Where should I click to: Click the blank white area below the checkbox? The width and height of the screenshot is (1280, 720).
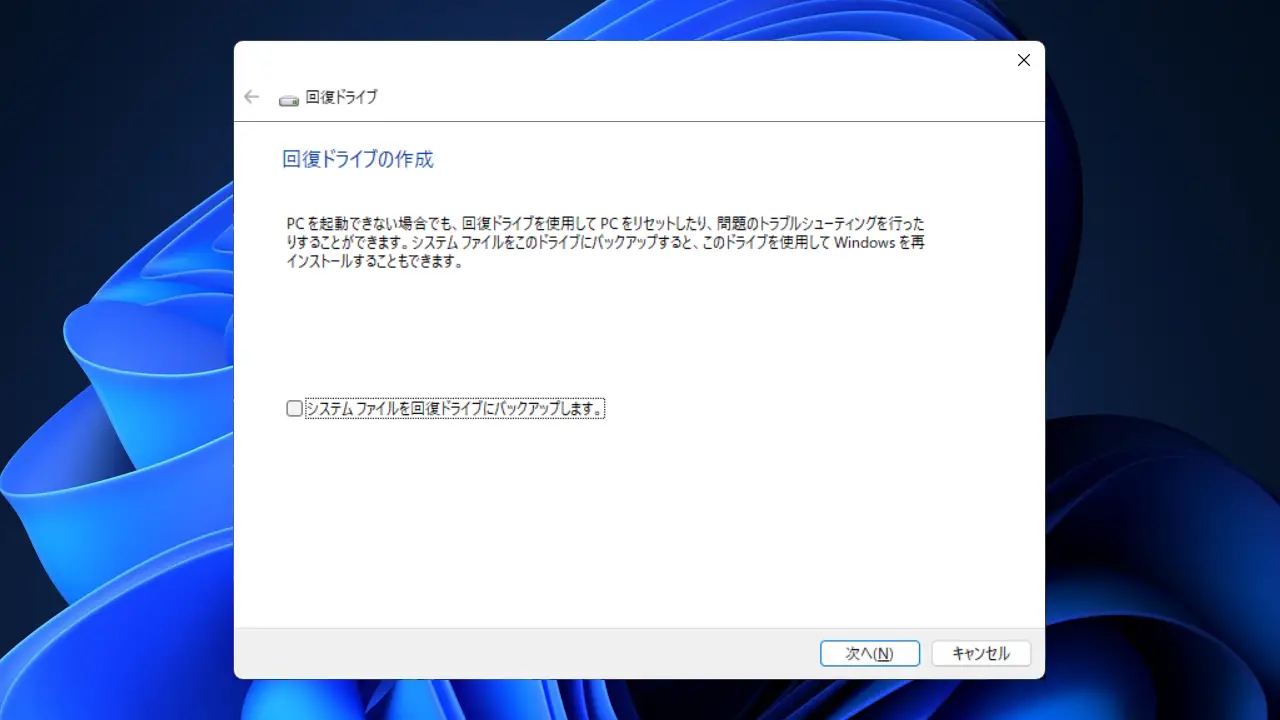[x=640, y=520]
